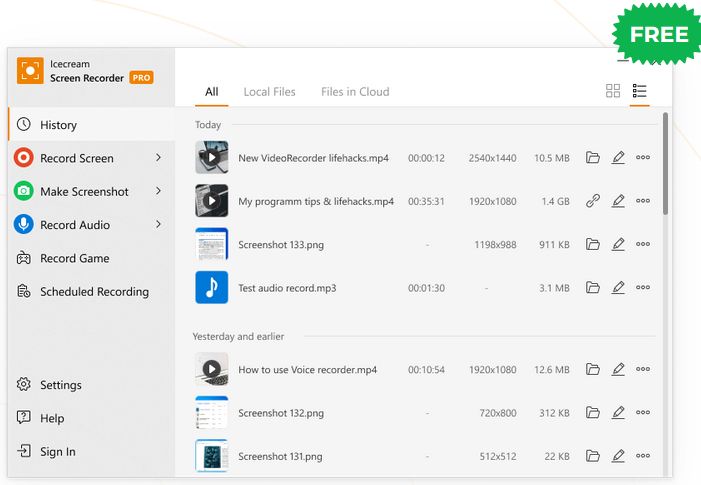Copy link icon for My programm tips video
The image size is (701, 485).
coord(593,201)
